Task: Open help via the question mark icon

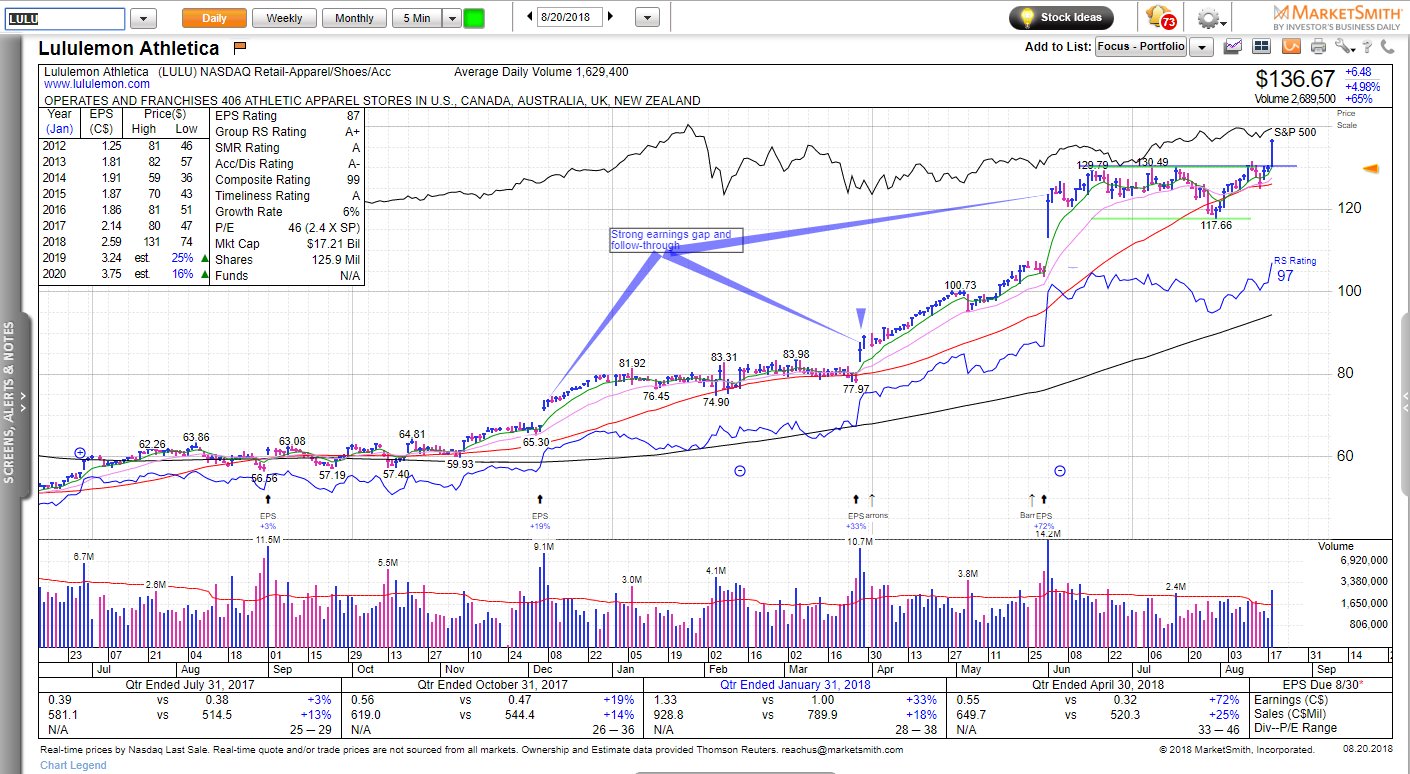Action: coord(1368,46)
